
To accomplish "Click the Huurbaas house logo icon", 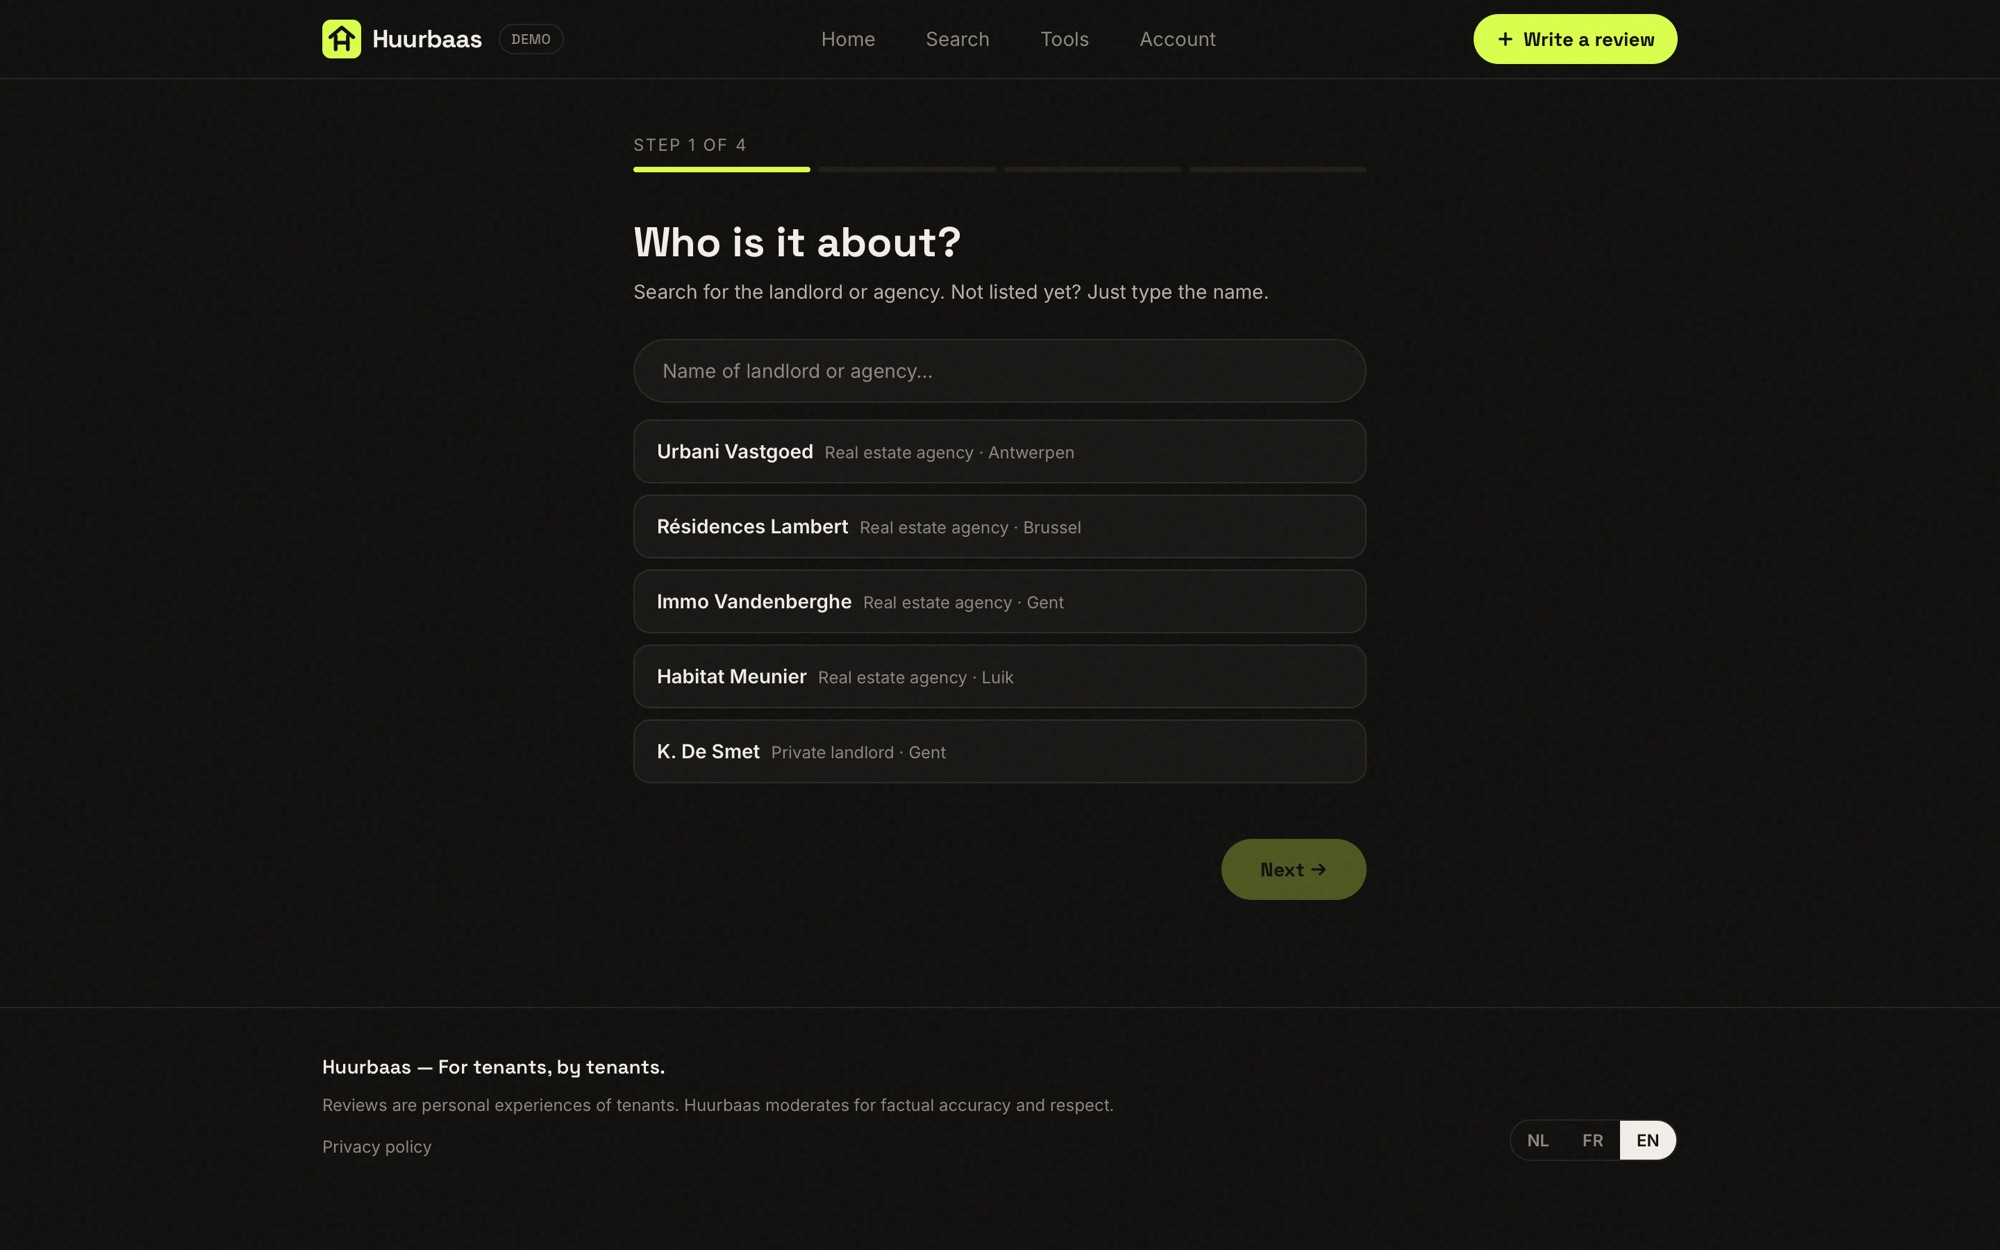I will coord(341,39).
